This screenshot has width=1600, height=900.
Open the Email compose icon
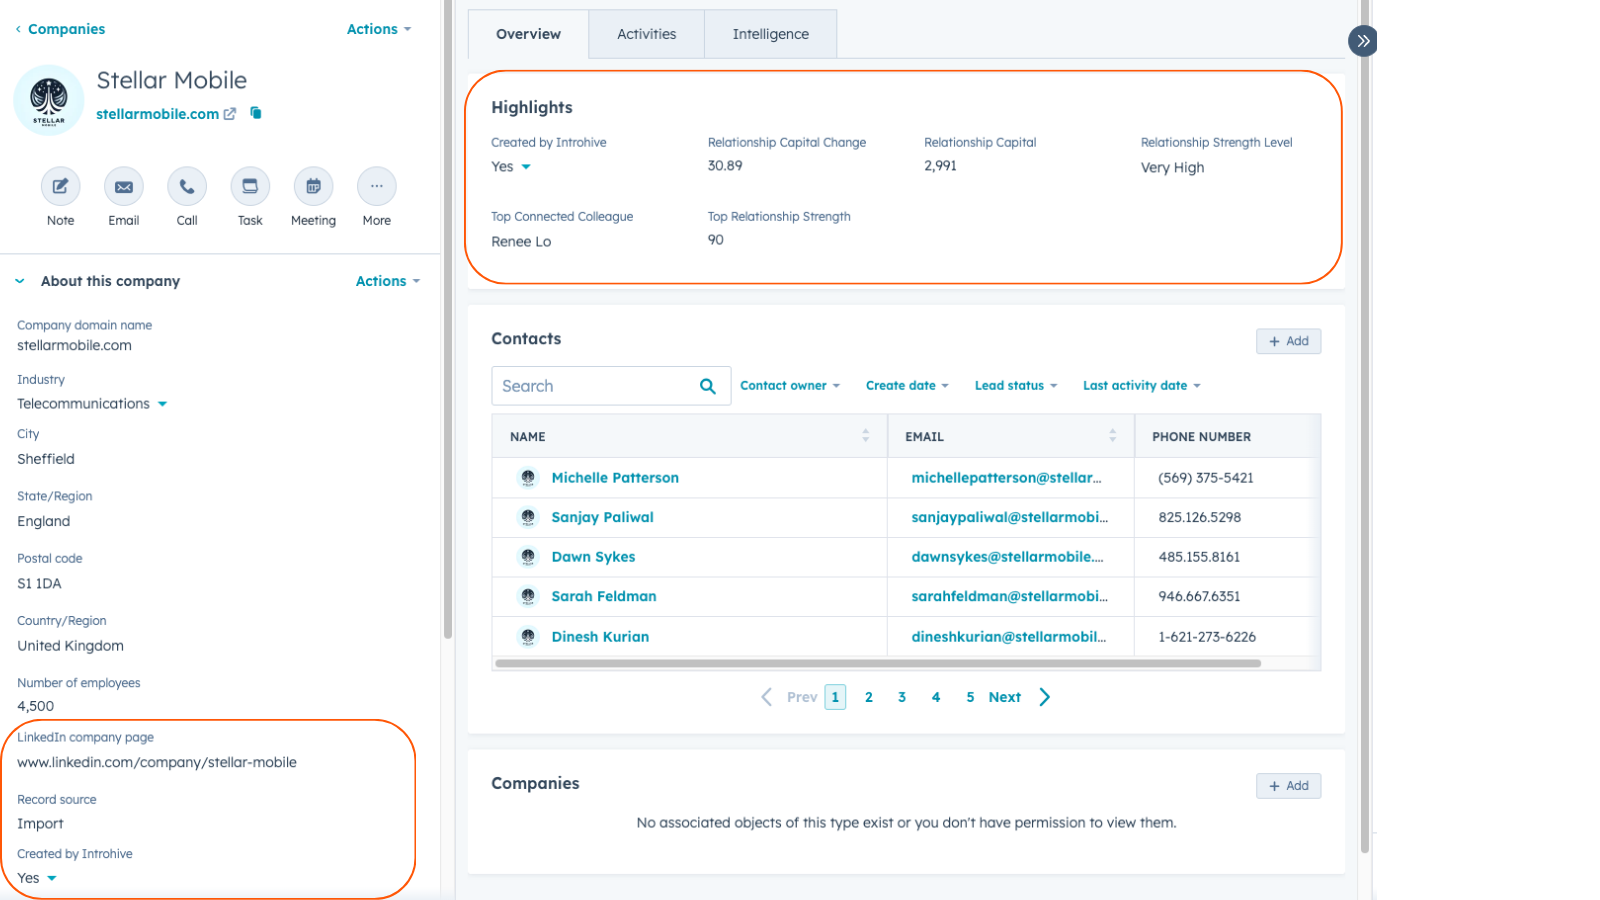124,187
